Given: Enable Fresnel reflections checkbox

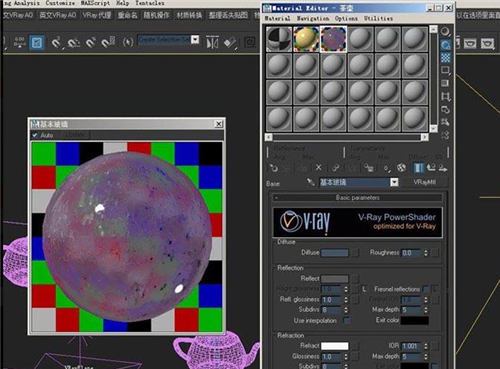Looking at the screenshot, I should point(426,289).
